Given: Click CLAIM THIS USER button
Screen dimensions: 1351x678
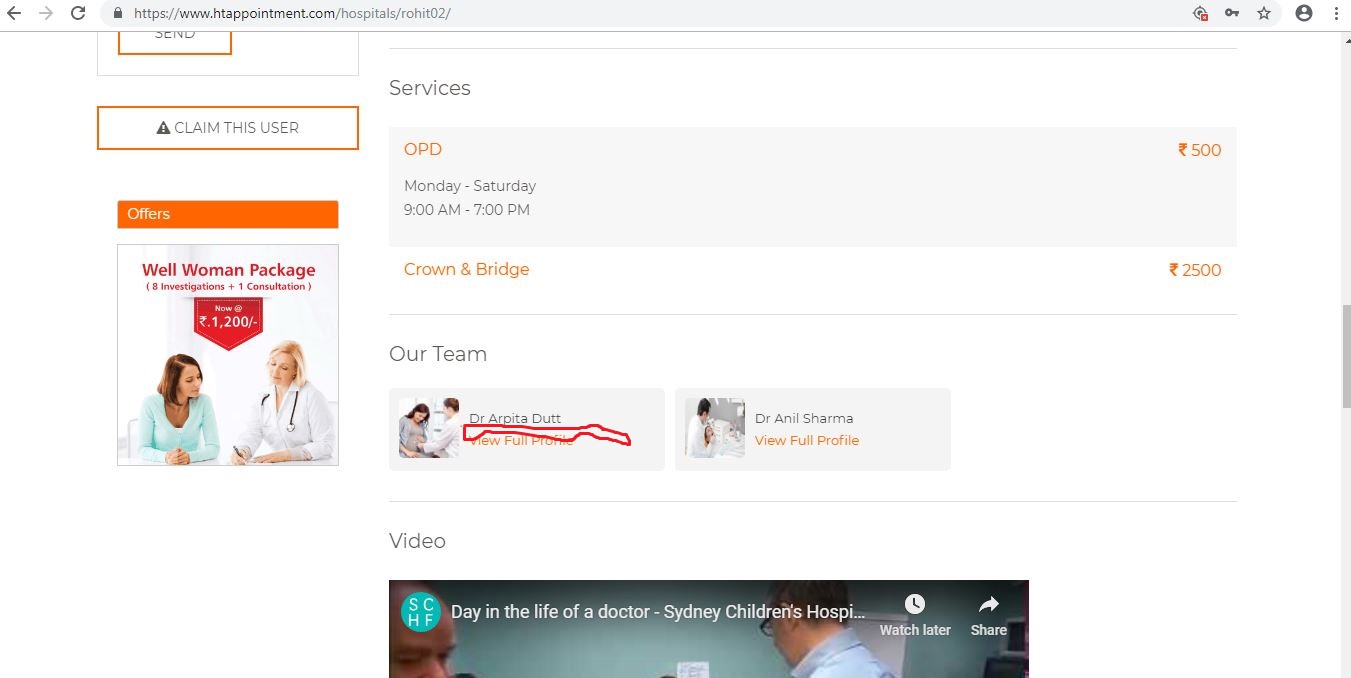Looking at the screenshot, I should pyautogui.click(x=228, y=128).
